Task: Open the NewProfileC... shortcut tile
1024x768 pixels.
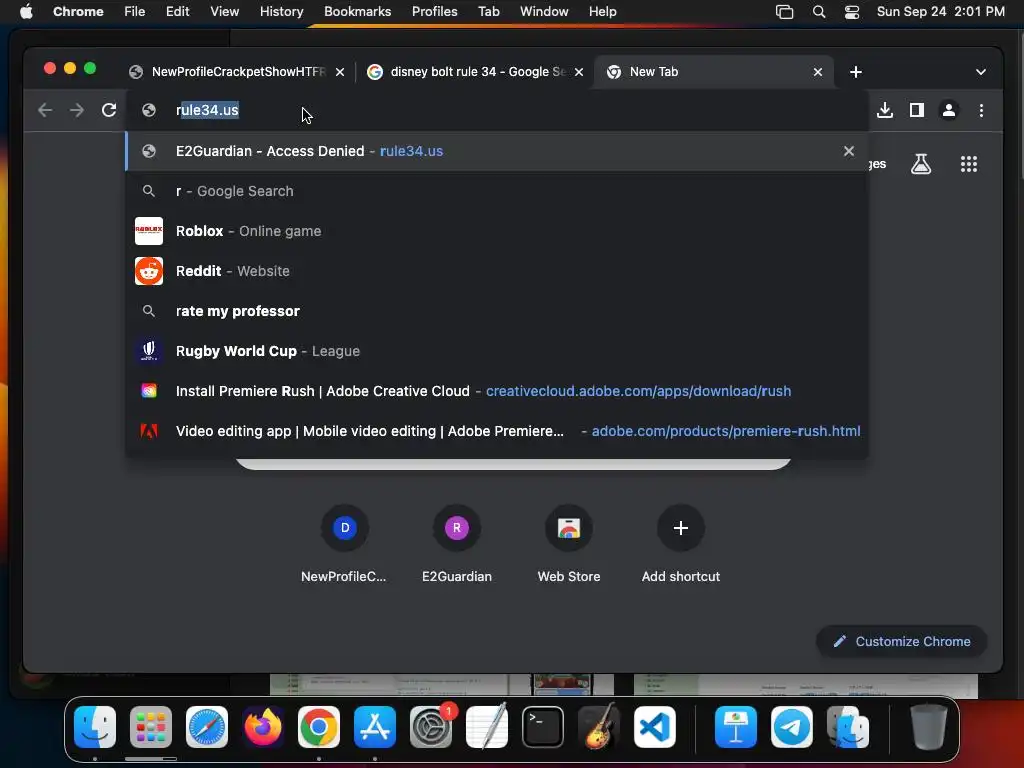Action: (x=344, y=543)
